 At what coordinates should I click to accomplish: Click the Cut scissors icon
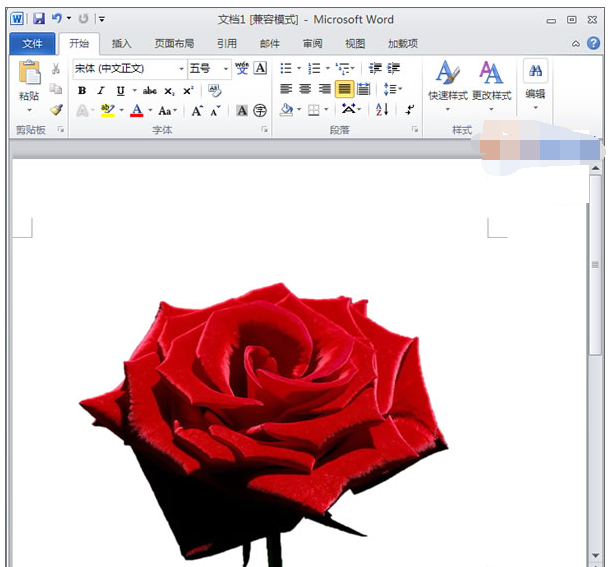(56, 69)
